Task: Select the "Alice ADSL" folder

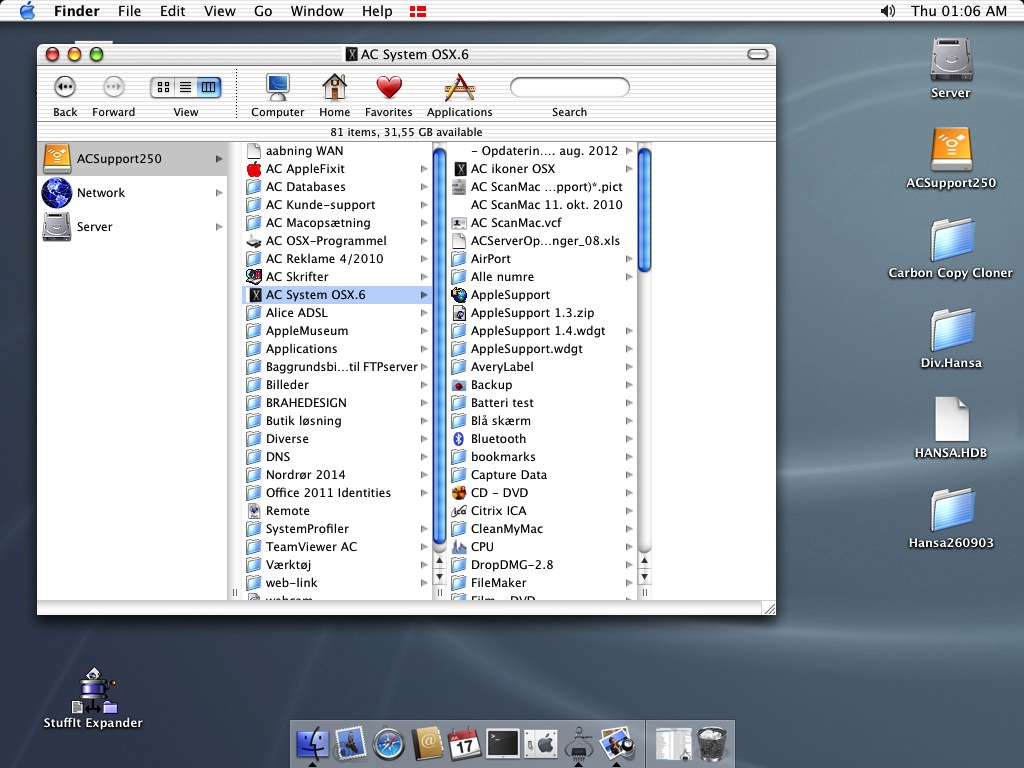Action: point(337,313)
